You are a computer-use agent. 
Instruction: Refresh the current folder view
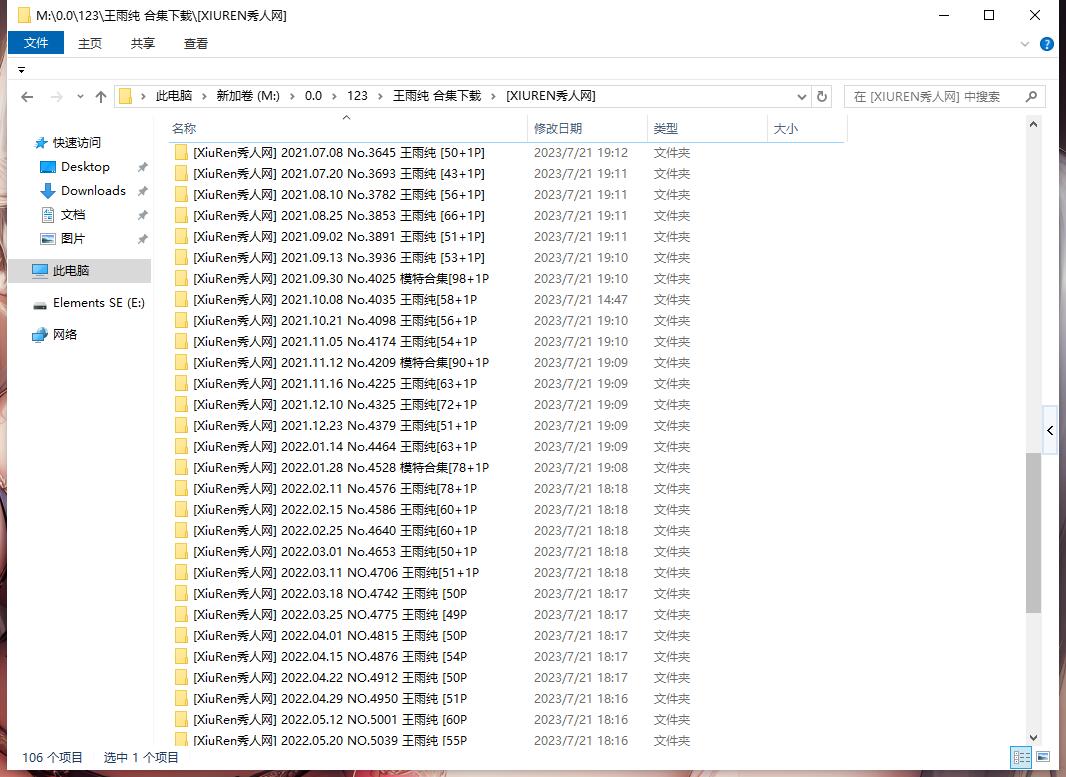pyautogui.click(x=822, y=97)
